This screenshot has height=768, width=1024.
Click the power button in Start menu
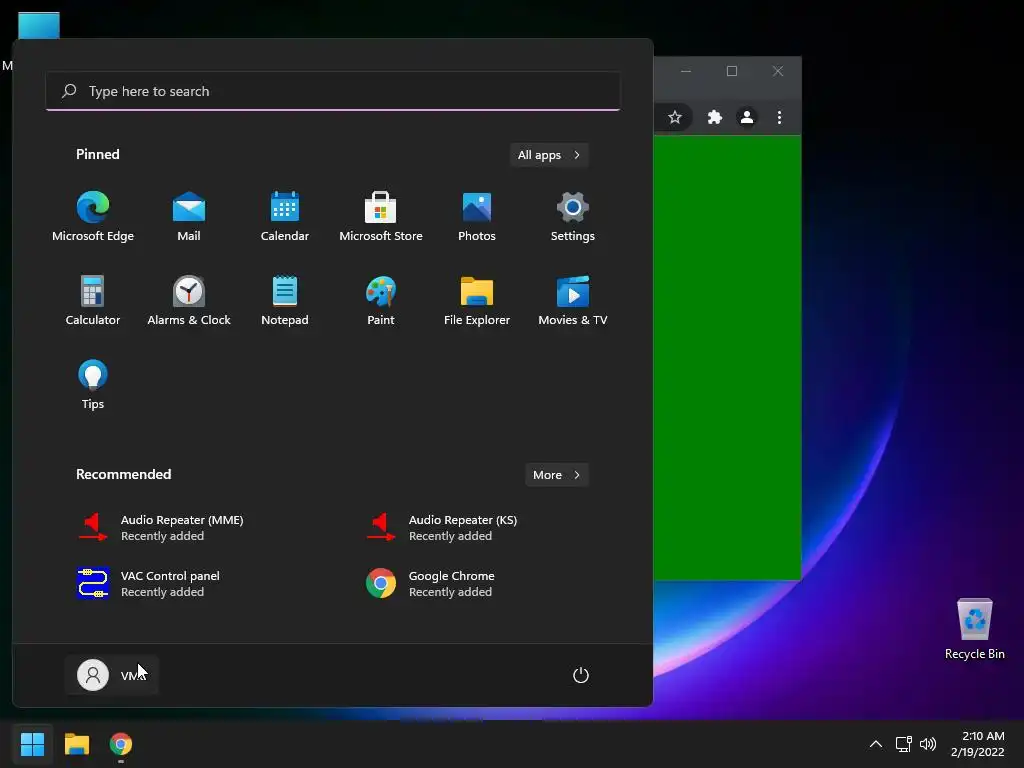(x=581, y=675)
